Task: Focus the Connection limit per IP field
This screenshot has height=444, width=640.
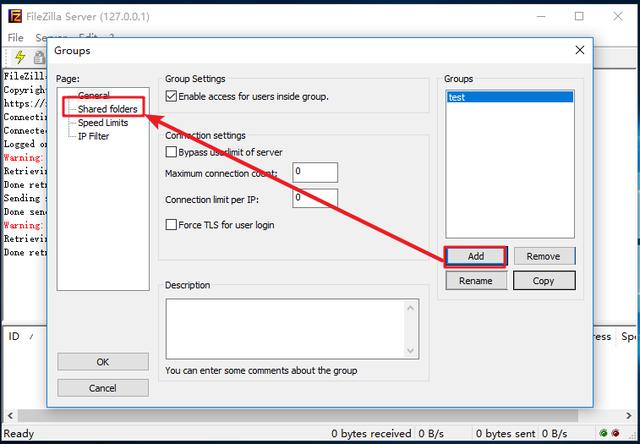Action: (x=315, y=198)
